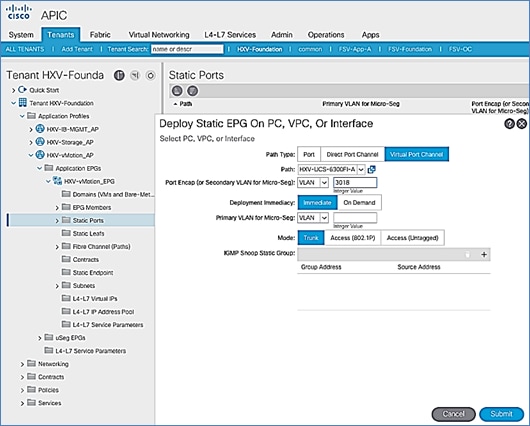Click the Contracts folder icon under HXV-vMotion_EPG

pyautogui.click(x=66, y=259)
